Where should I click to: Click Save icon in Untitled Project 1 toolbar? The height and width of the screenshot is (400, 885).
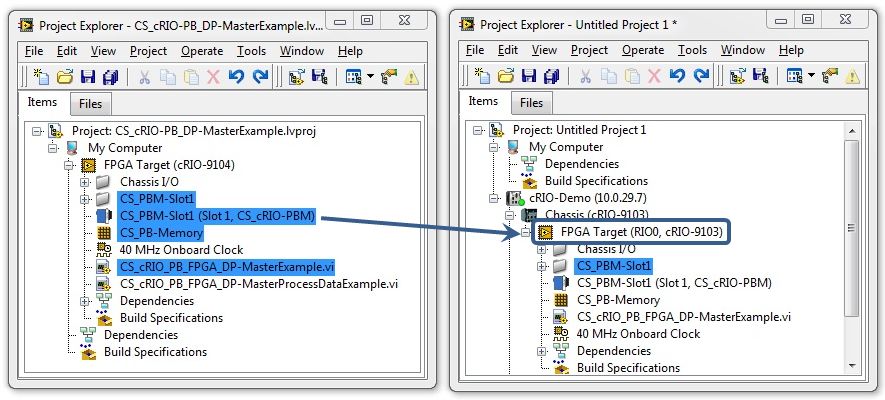pos(528,76)
